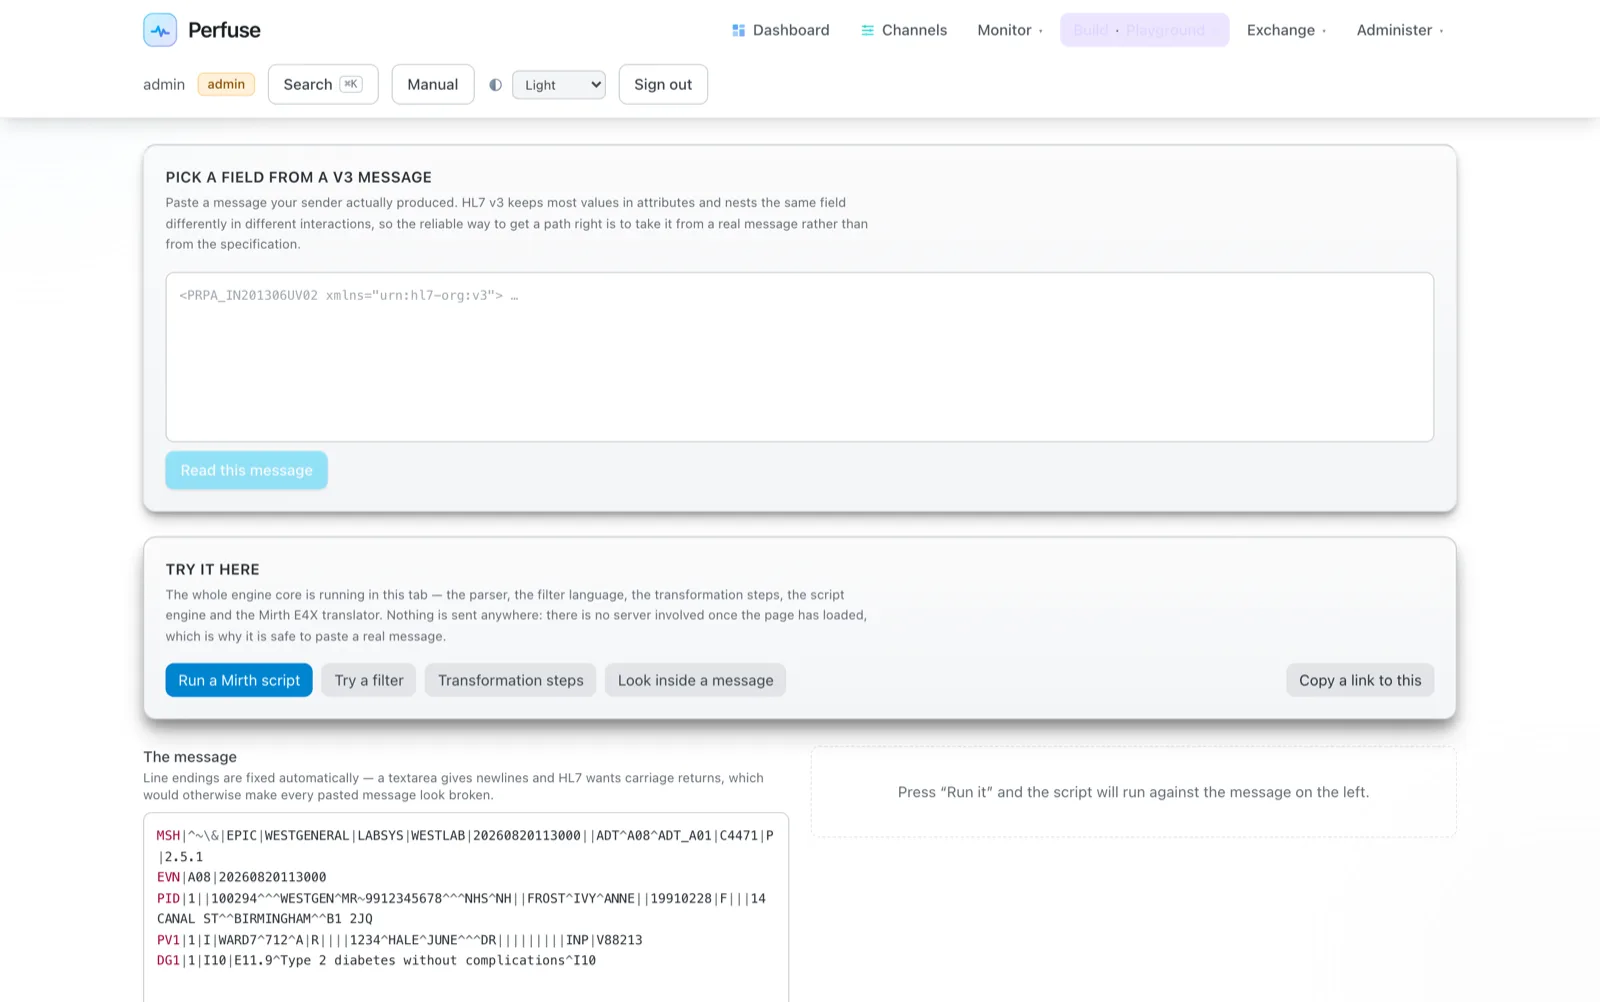The width and height of the screenshot is (1600, 1002).
Task: Click the plain admin username text
Action: 164,84
